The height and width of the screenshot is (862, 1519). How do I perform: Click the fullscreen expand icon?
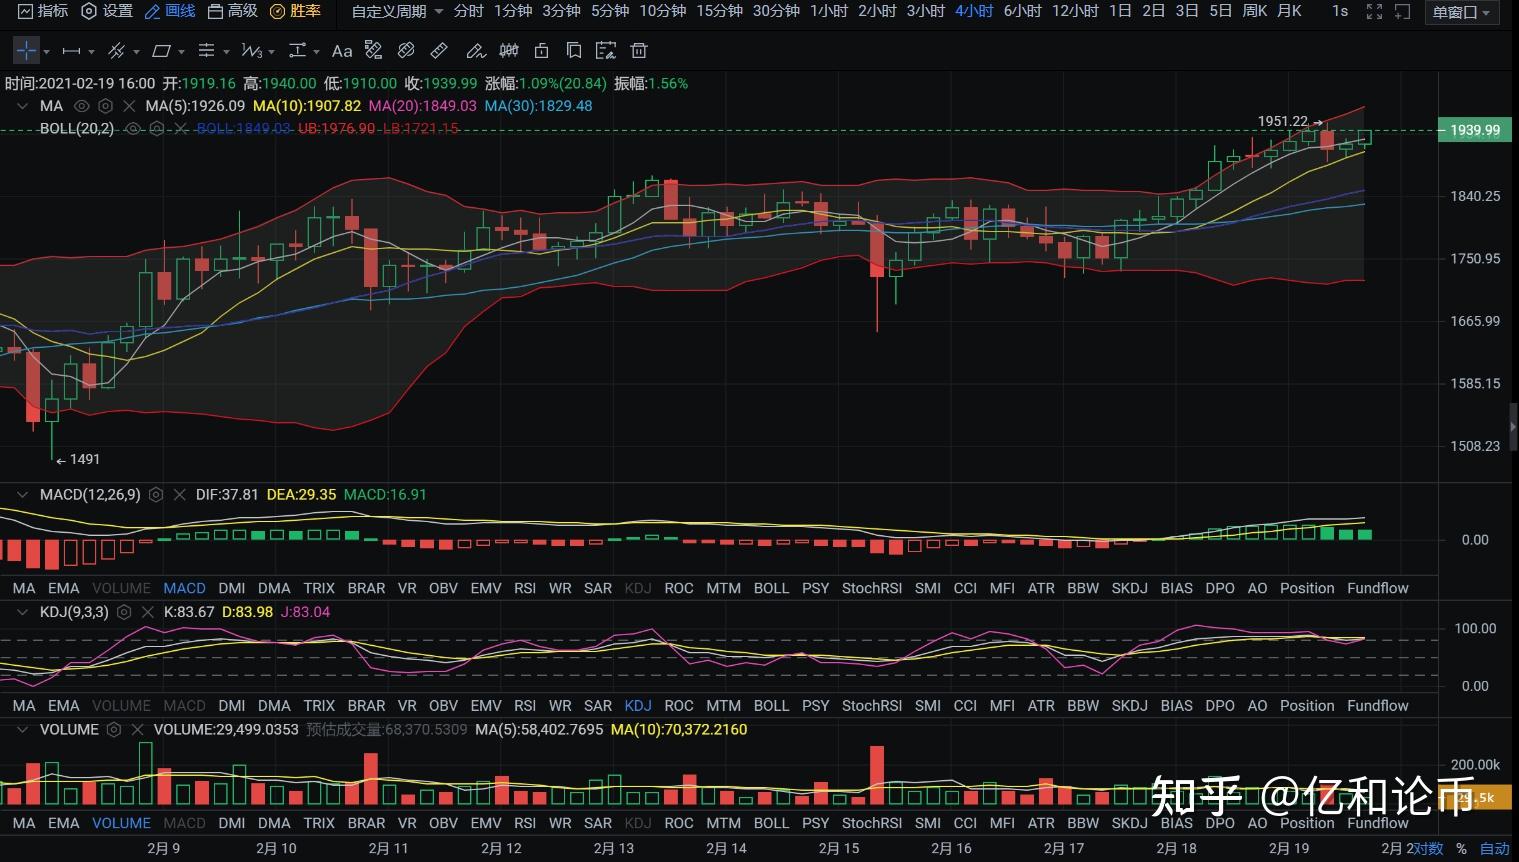[1374, 11]
